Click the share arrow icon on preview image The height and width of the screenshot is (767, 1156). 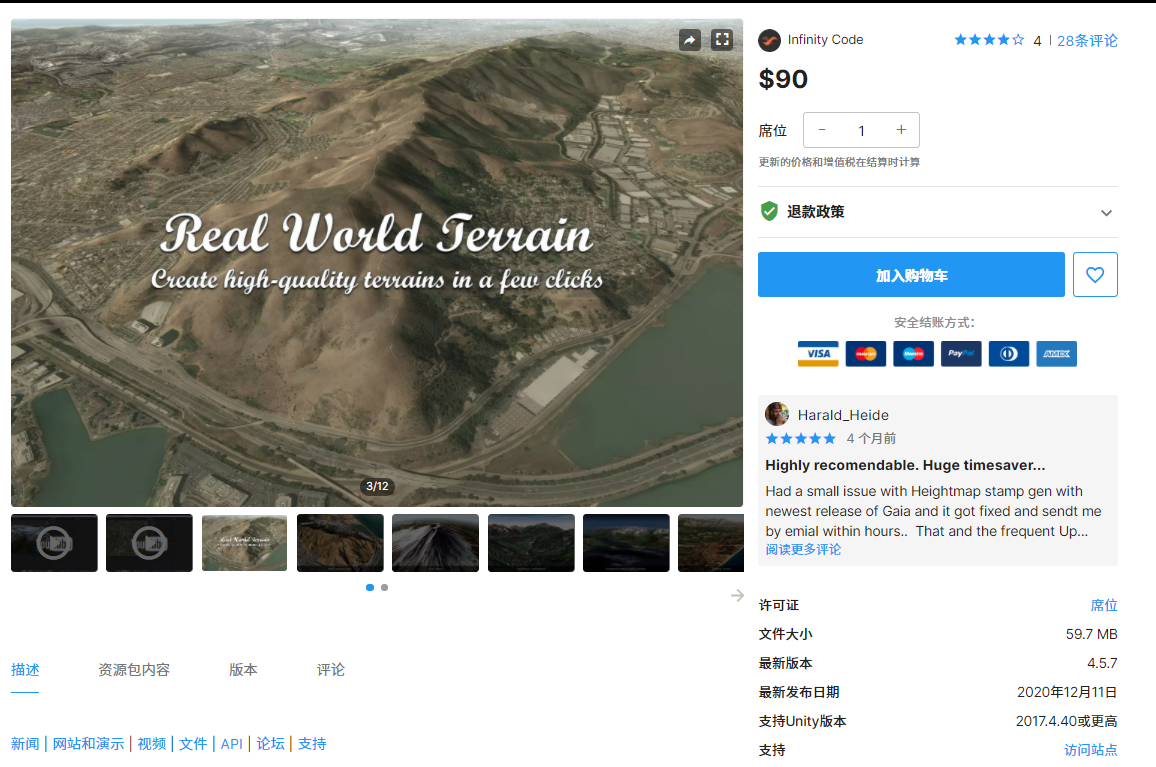tap(690, 40)
